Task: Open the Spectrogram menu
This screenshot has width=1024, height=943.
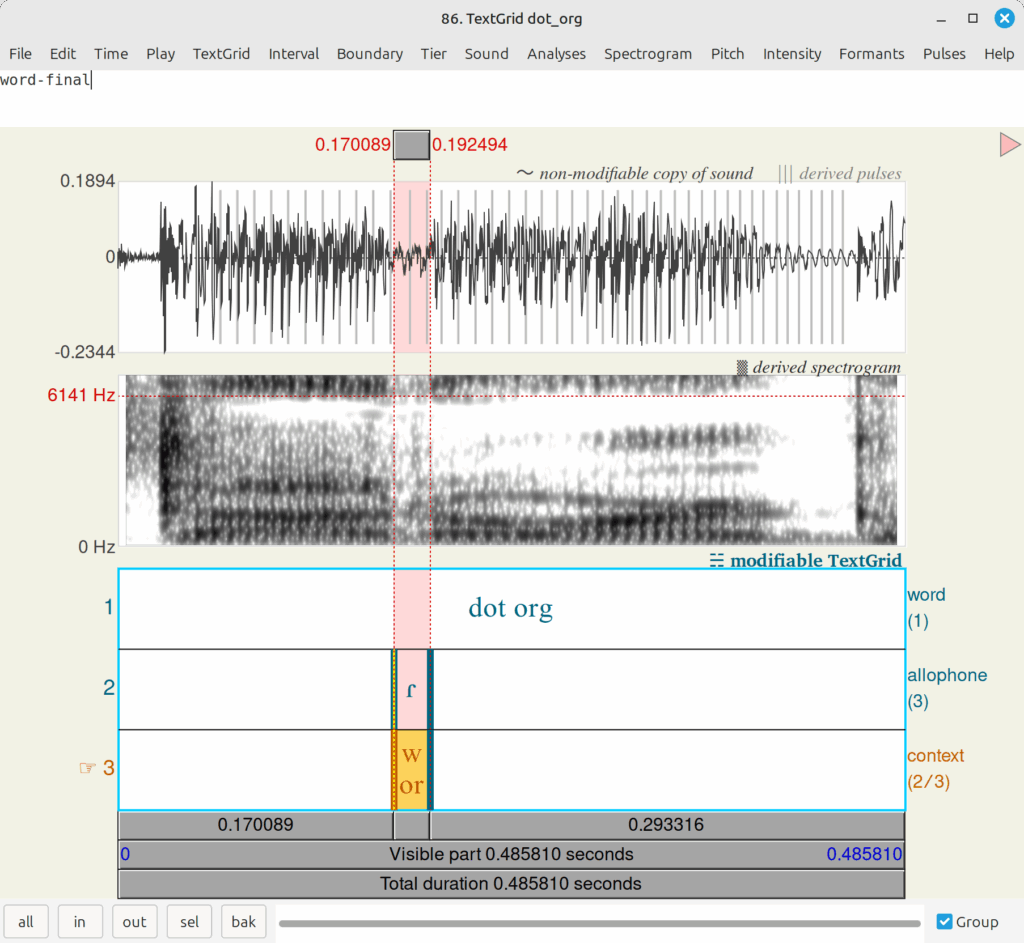Action: coord(647,54)
